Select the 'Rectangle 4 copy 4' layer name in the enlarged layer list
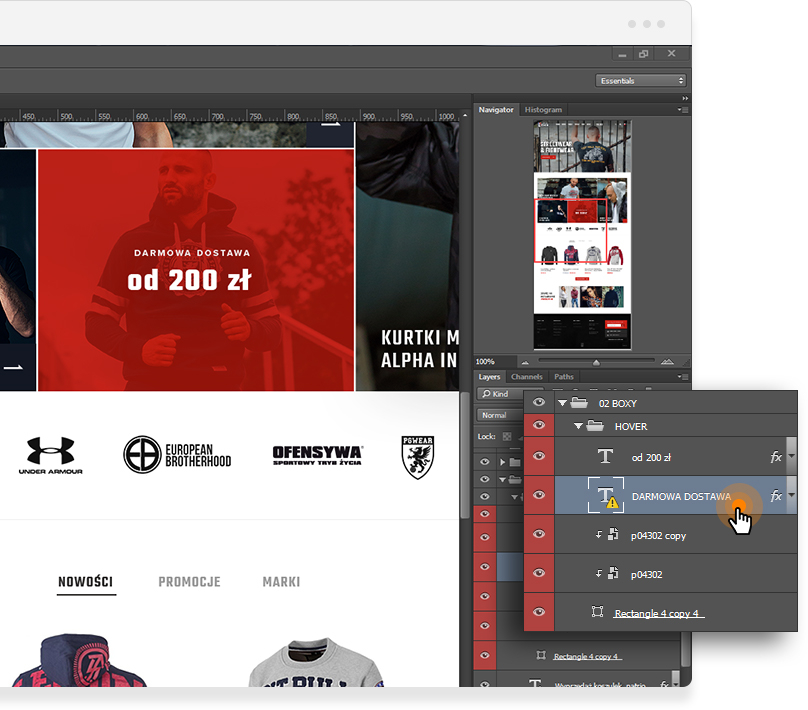This screenshot has height=710, width=808. coord(656,613)
